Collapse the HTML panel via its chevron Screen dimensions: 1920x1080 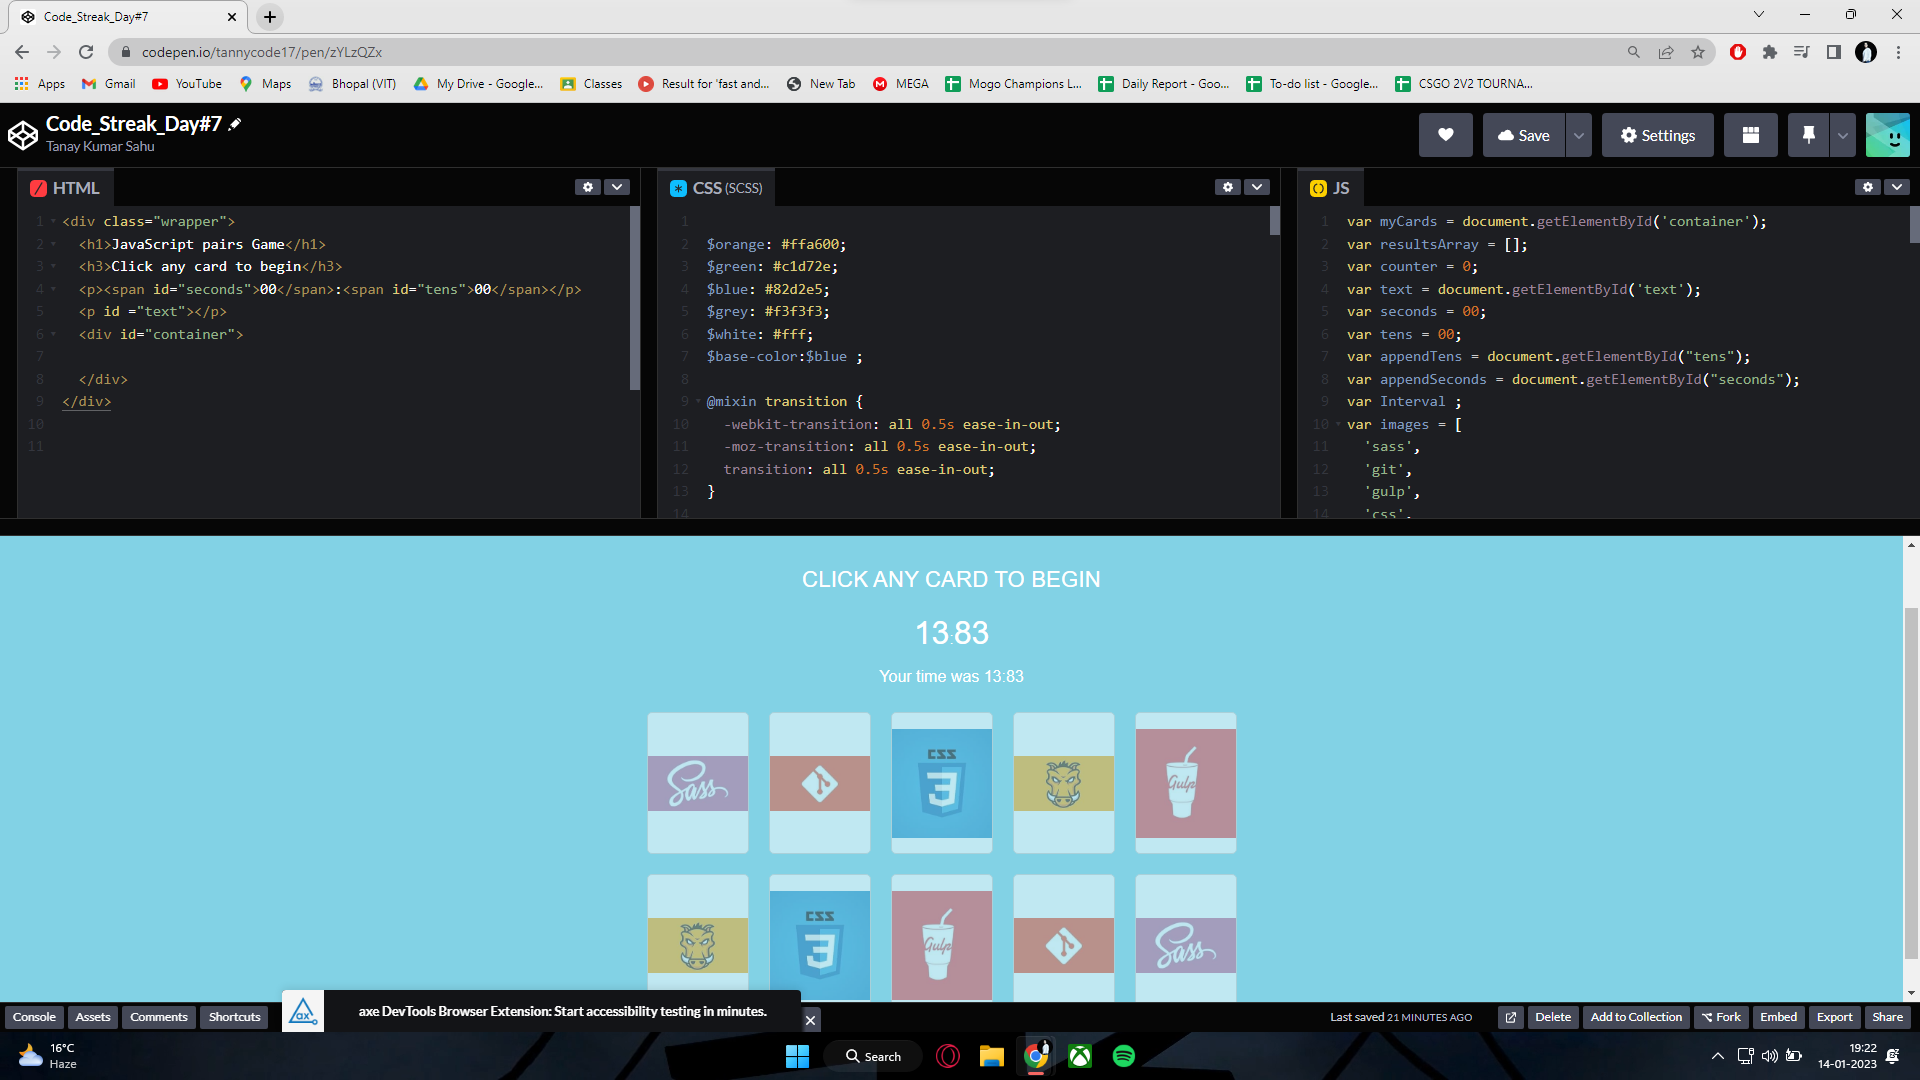tap(617, 187)
